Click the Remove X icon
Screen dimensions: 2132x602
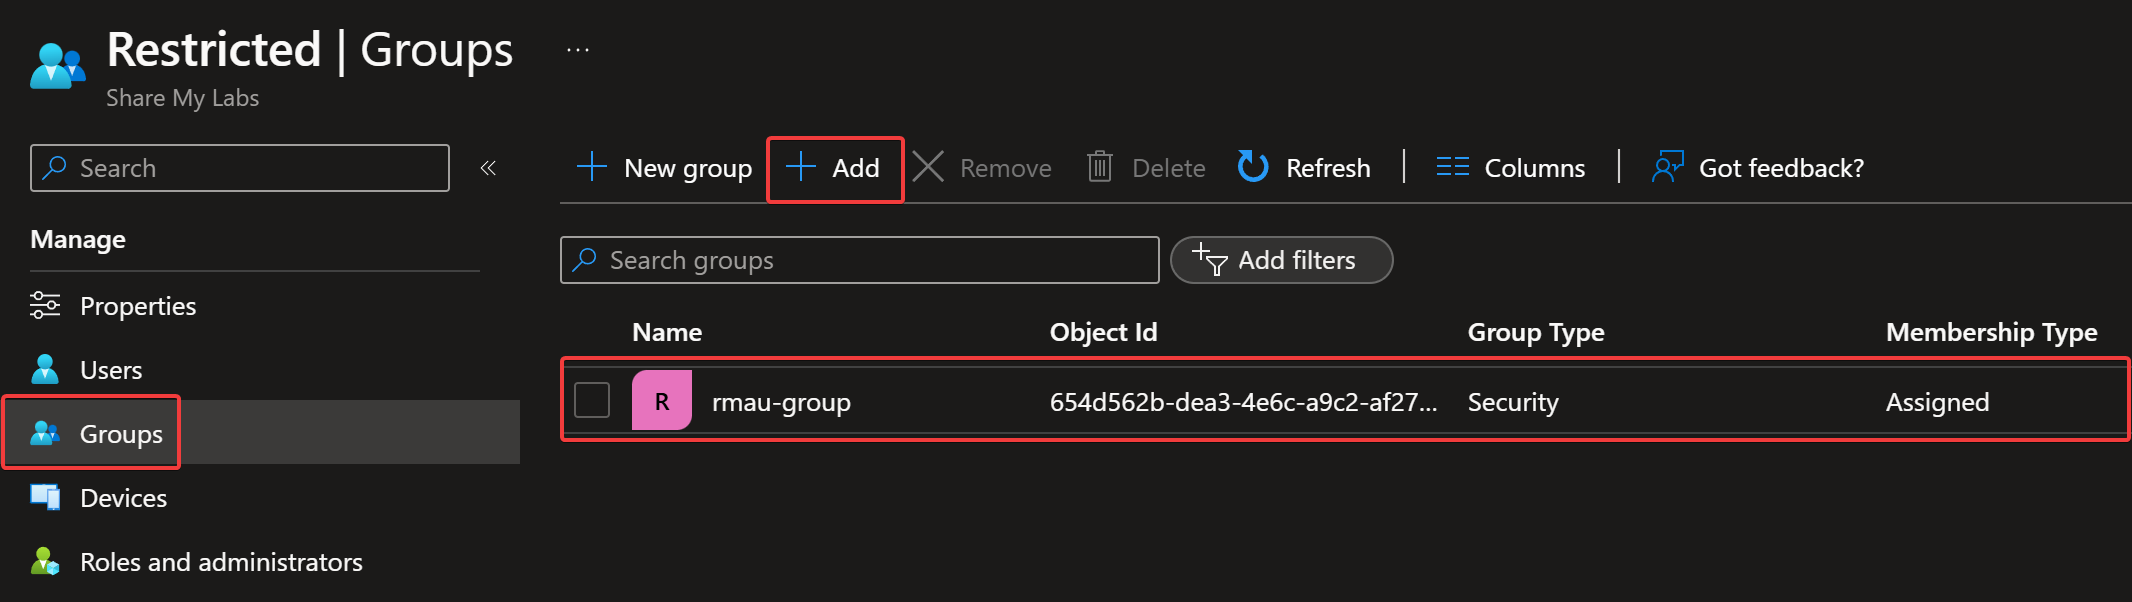[928, 167]
